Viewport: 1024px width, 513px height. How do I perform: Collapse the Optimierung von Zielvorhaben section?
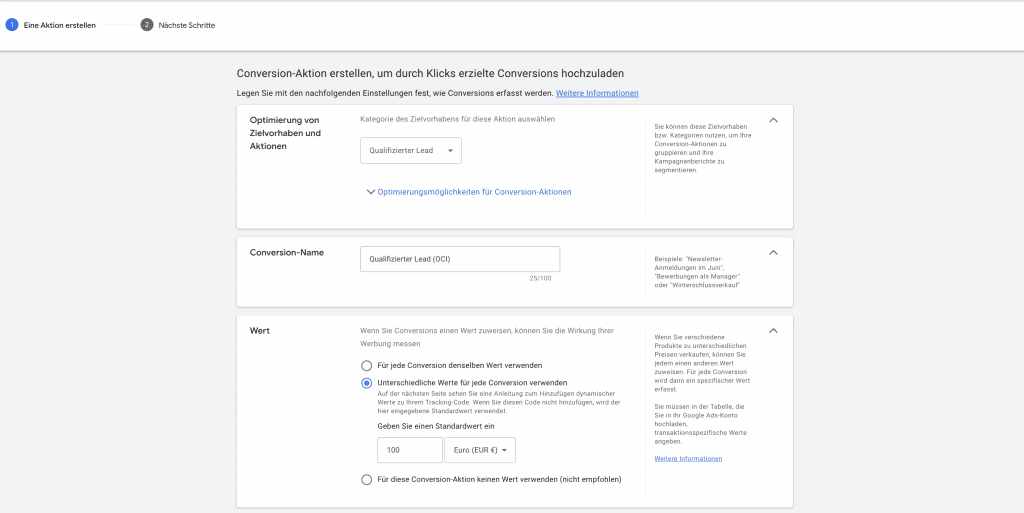pyautogui.click(x=773, y=120)
